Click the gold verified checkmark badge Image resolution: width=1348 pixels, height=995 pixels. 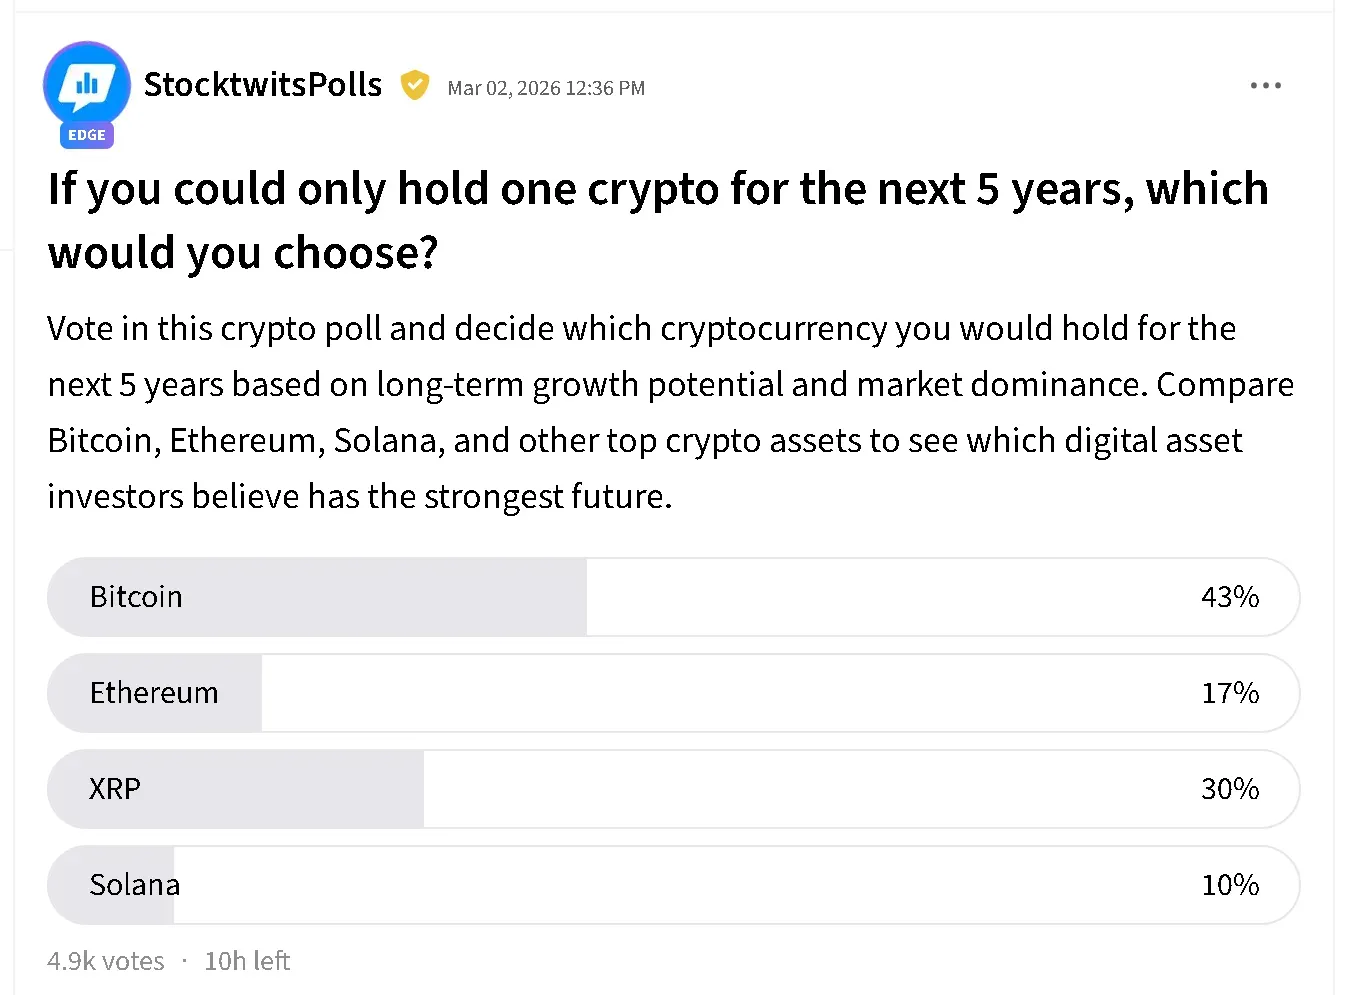pyautogui.click(x=415, y=86)
